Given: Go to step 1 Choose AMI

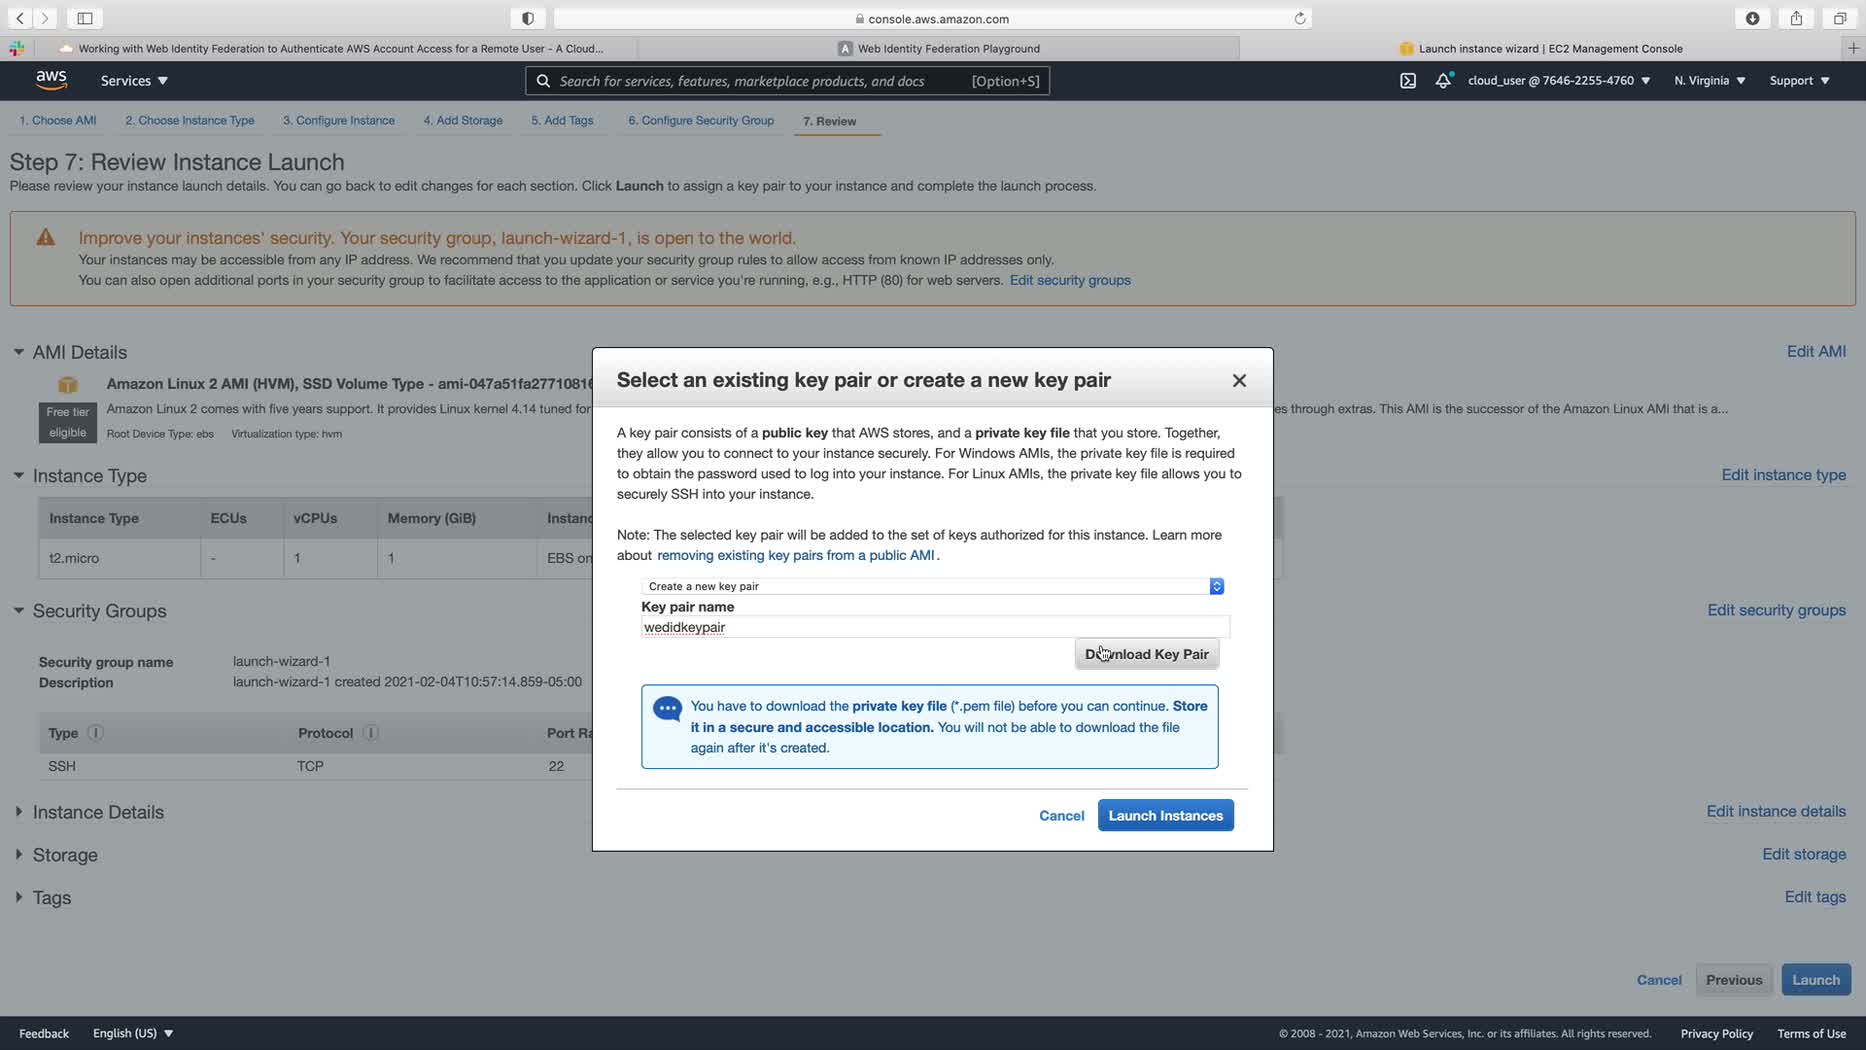Looking at the screenshot, I should pos(58,121).
